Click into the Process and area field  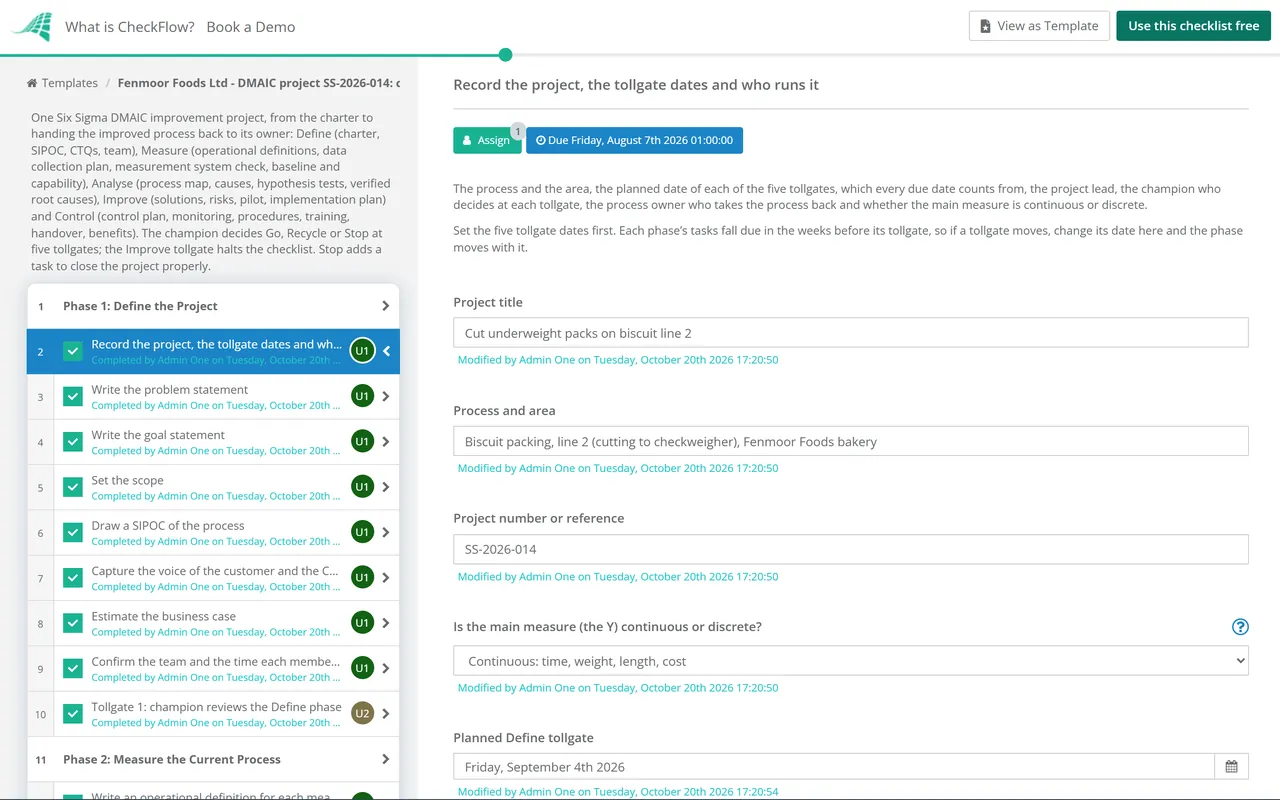click(851, 441)
